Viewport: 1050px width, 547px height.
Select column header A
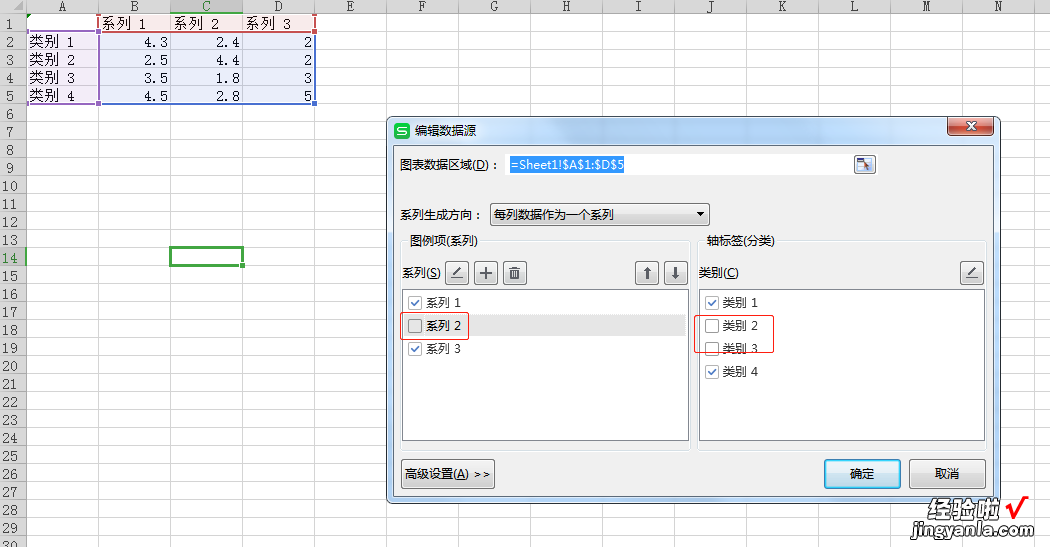click(62, 7)
